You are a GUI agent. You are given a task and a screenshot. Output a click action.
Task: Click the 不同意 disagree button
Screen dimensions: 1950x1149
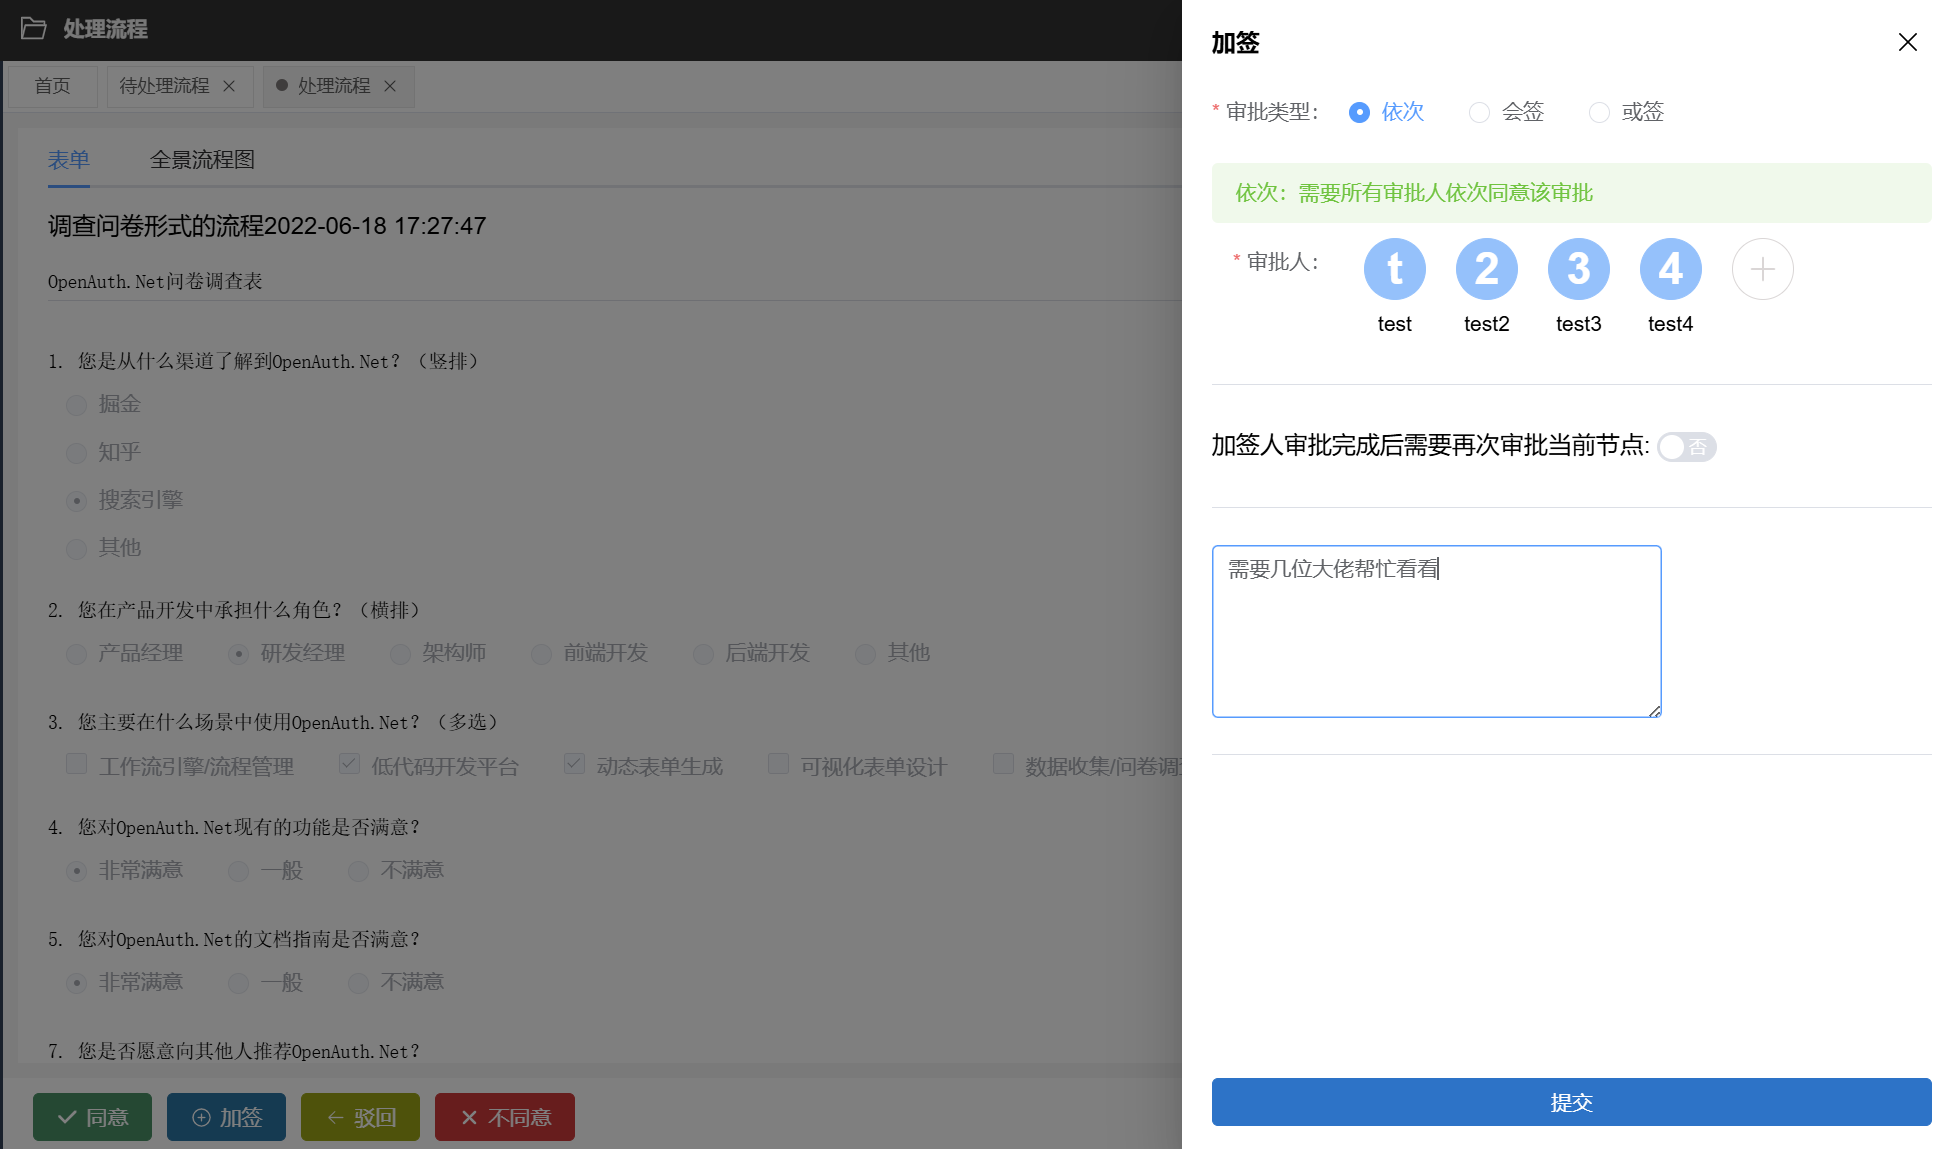click(x=505, y=1117)
